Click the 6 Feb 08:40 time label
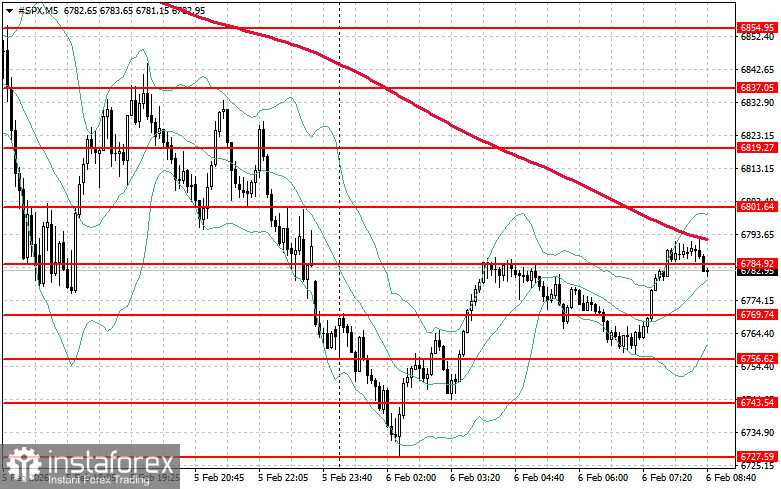Screen dimensions: 781x489 (x=731, y=478)
